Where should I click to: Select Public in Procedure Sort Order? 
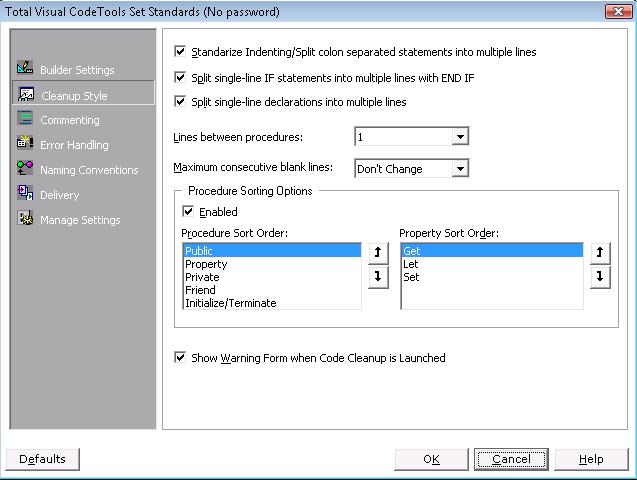[x=272, y=251]
